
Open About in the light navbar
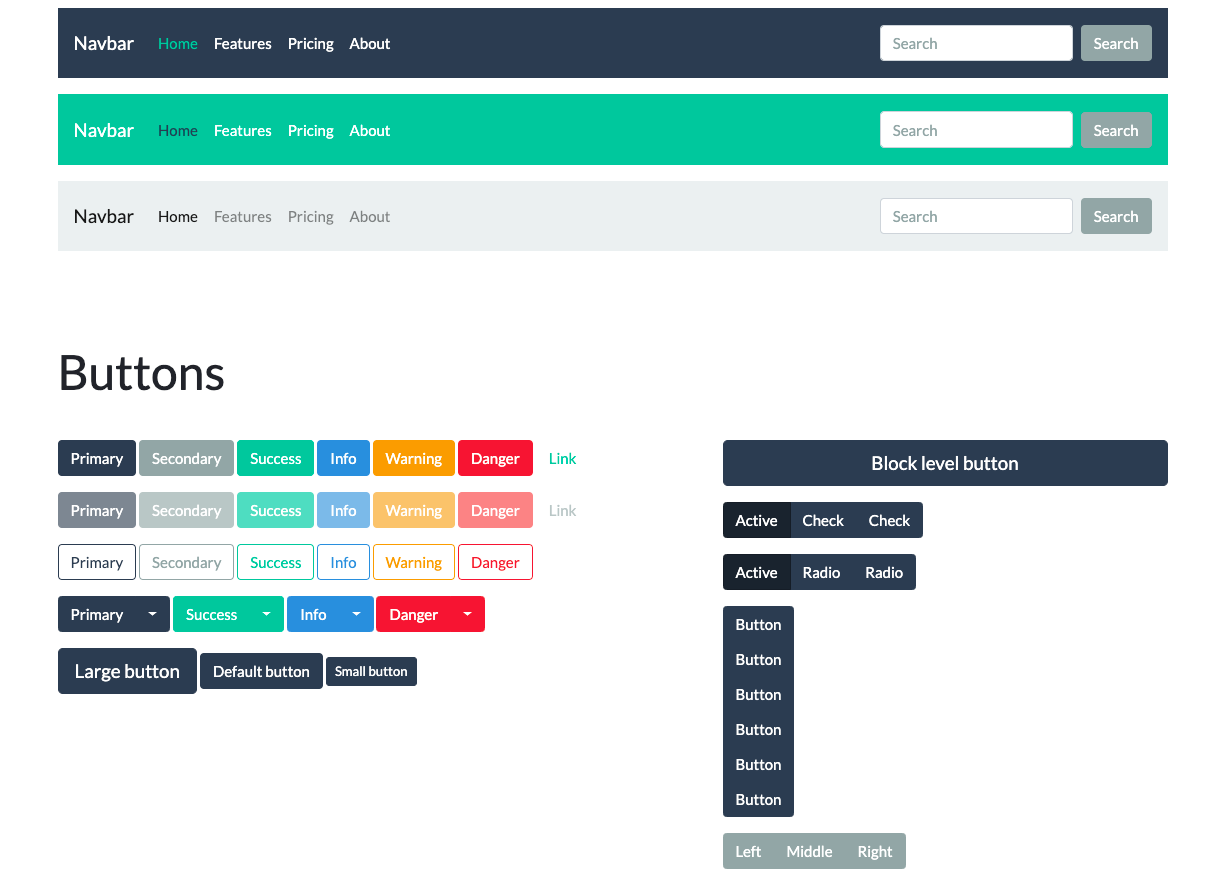click(370, 216)
